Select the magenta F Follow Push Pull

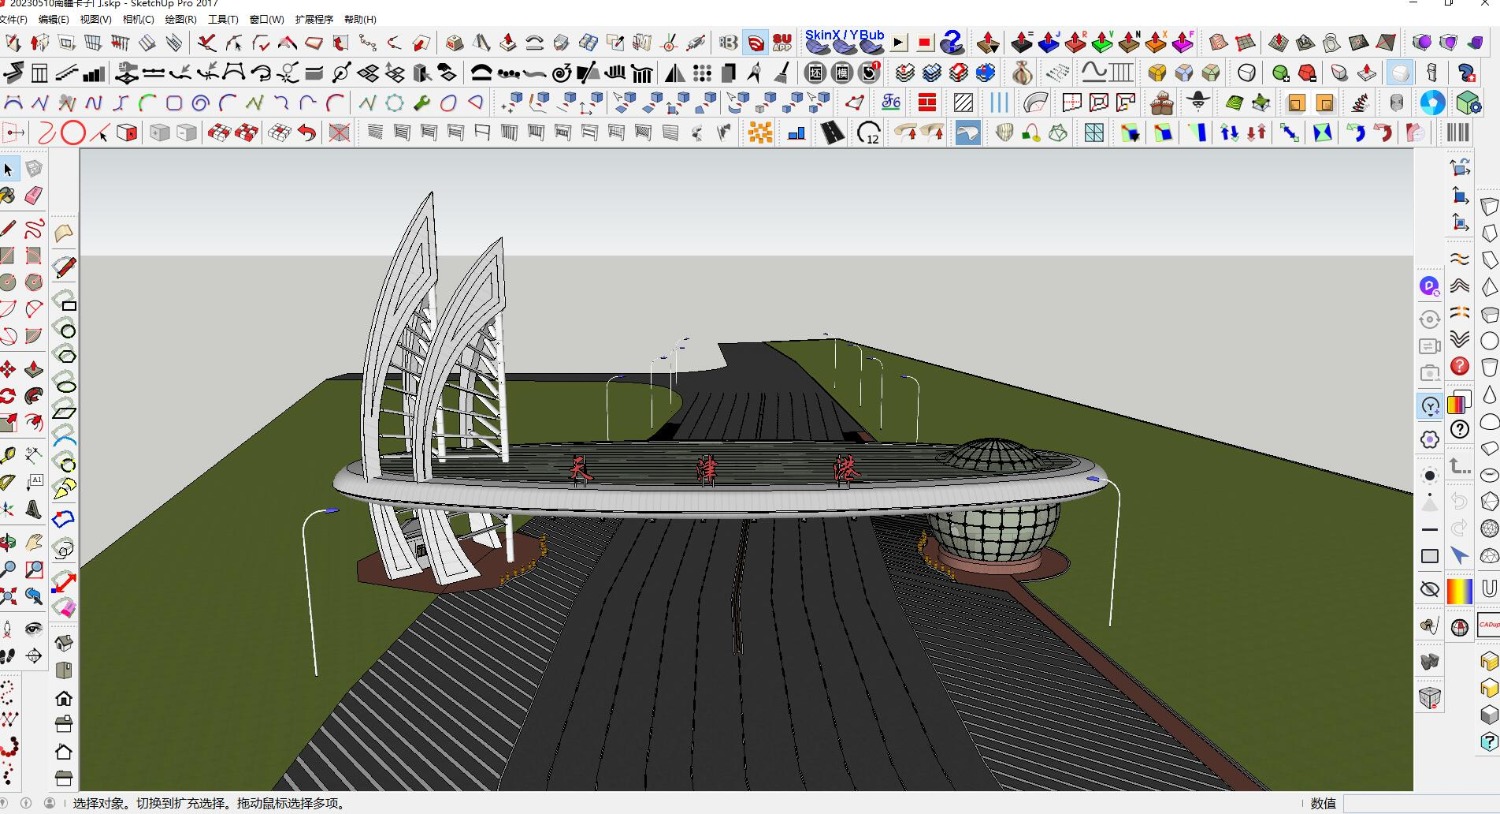click(x=1183, y=42)
